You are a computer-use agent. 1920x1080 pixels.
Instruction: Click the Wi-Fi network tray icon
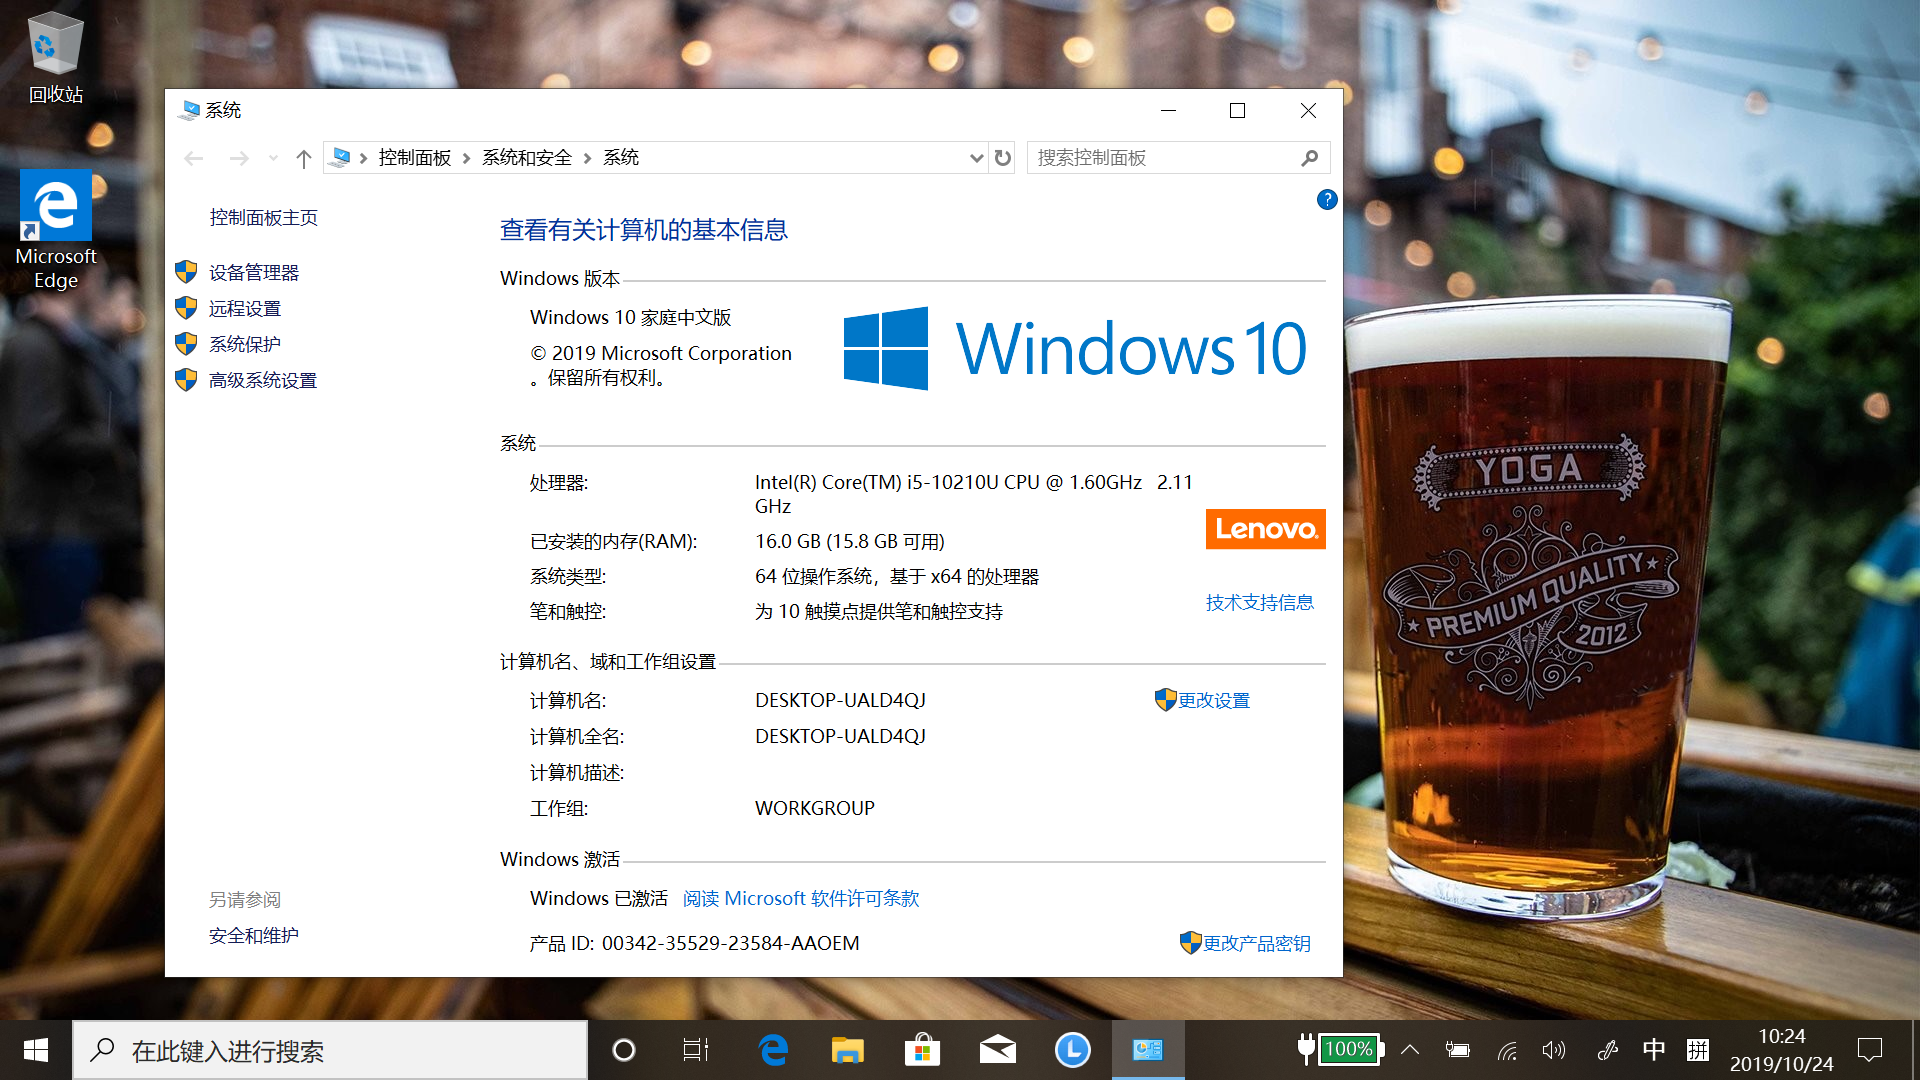[1507, 1050]
